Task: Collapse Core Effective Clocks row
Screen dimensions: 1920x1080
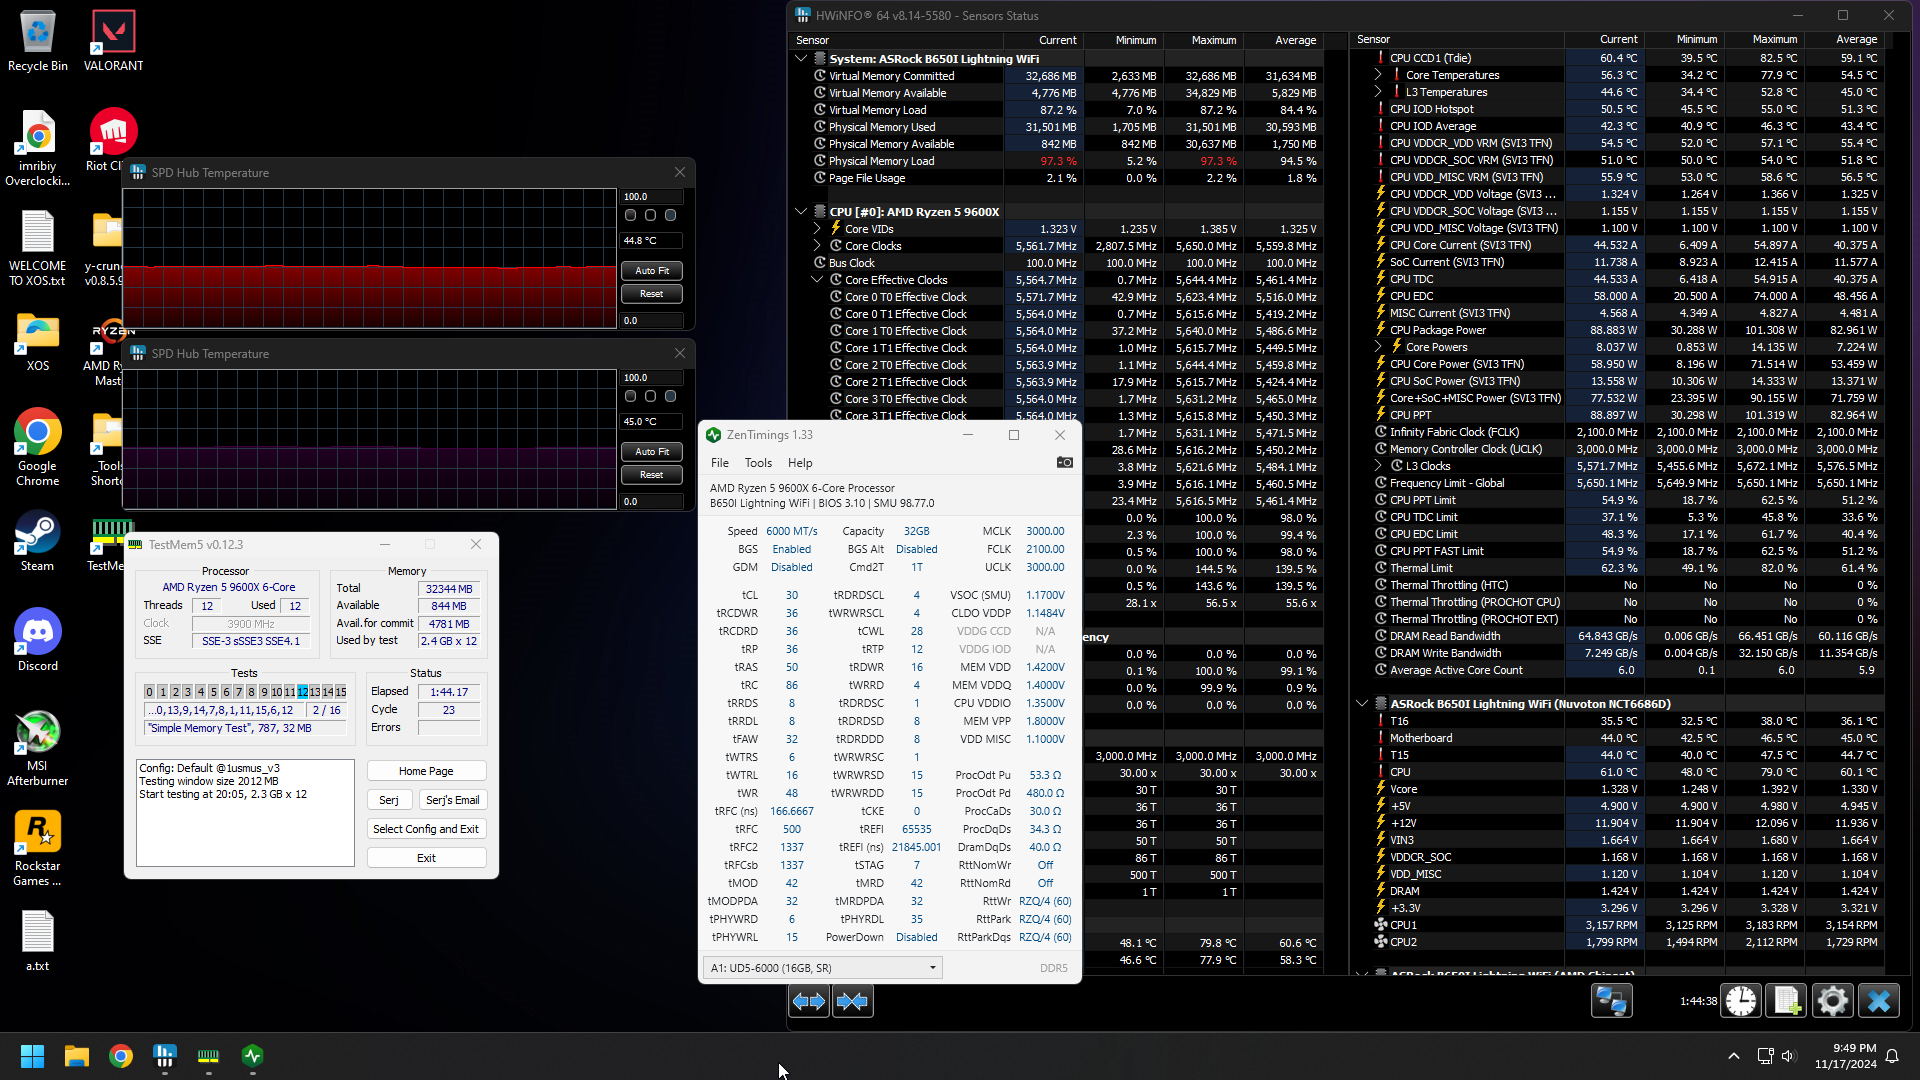Action: pos(817,280)
